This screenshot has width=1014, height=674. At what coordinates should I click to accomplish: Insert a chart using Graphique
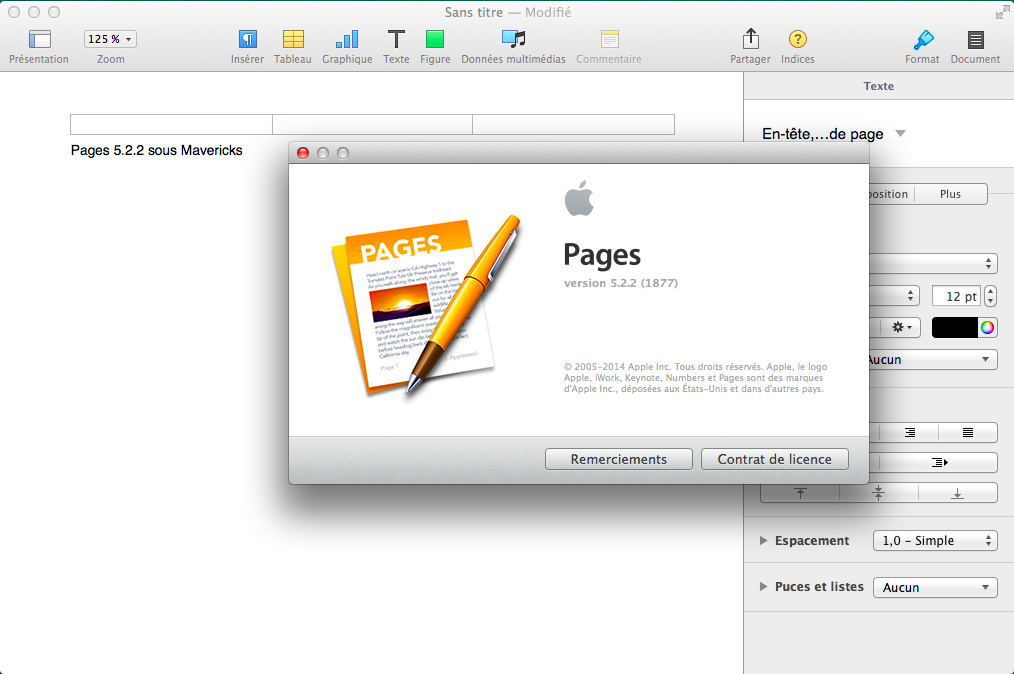coord(347,39)
